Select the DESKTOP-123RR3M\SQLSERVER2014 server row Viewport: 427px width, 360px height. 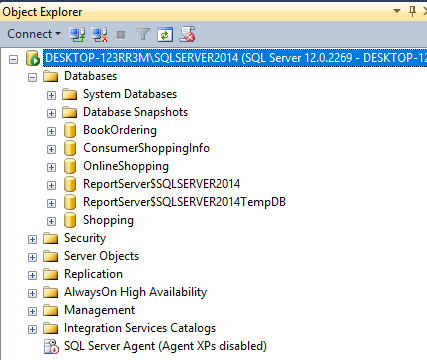[235, 58]
